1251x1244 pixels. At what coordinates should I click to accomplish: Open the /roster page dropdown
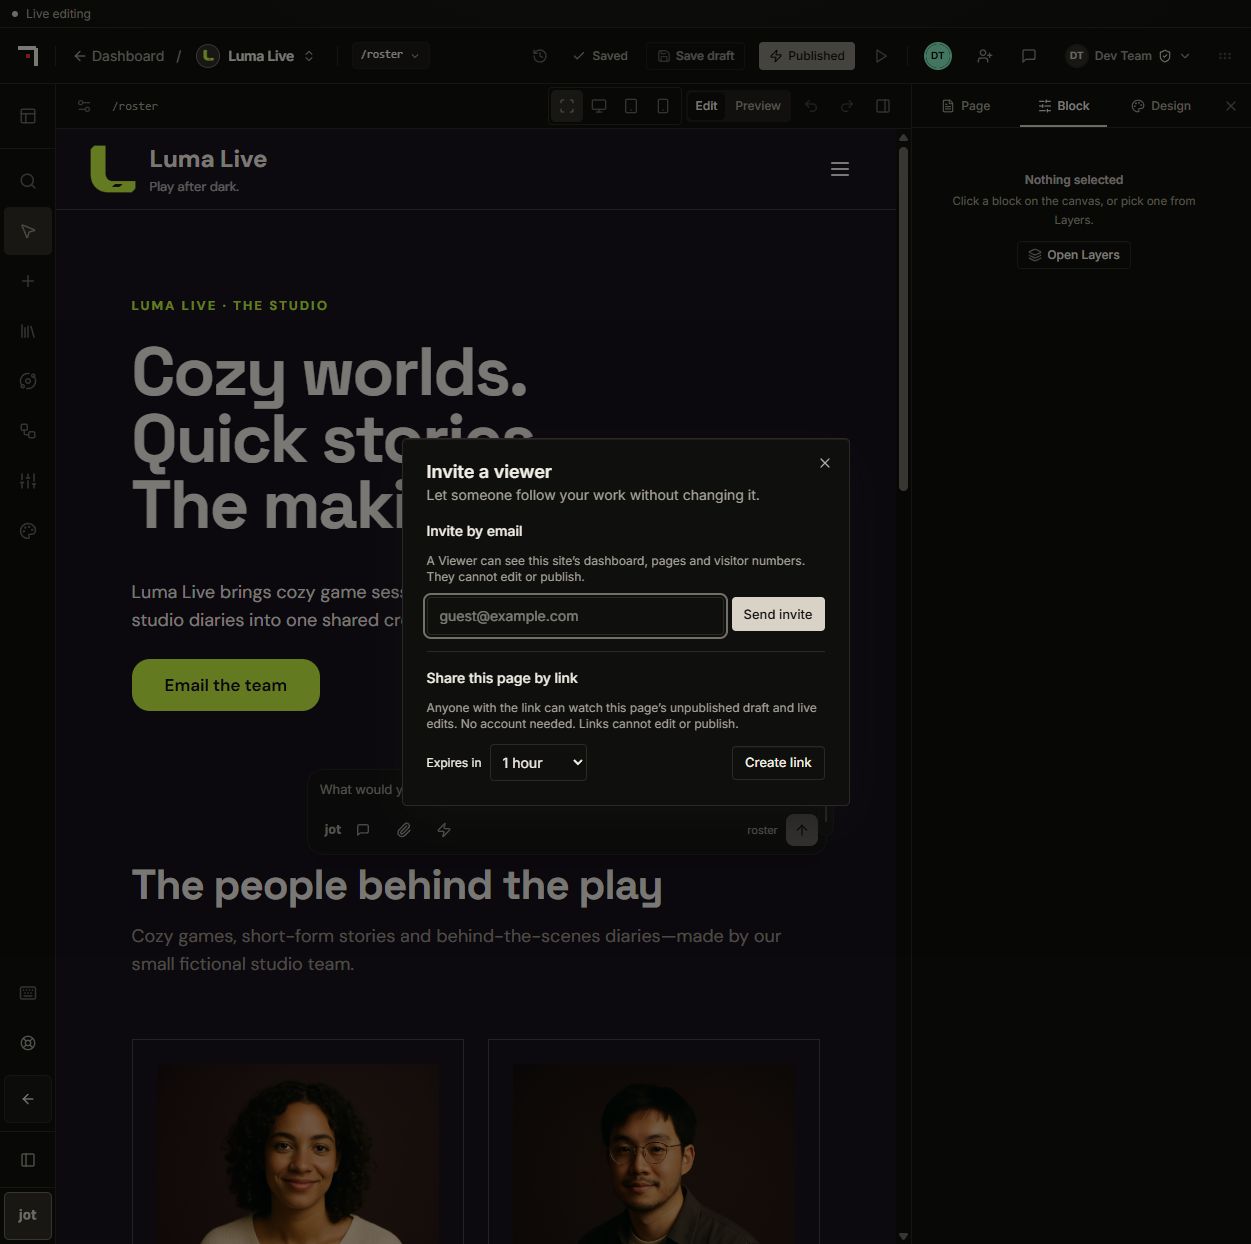pos(390,55)
